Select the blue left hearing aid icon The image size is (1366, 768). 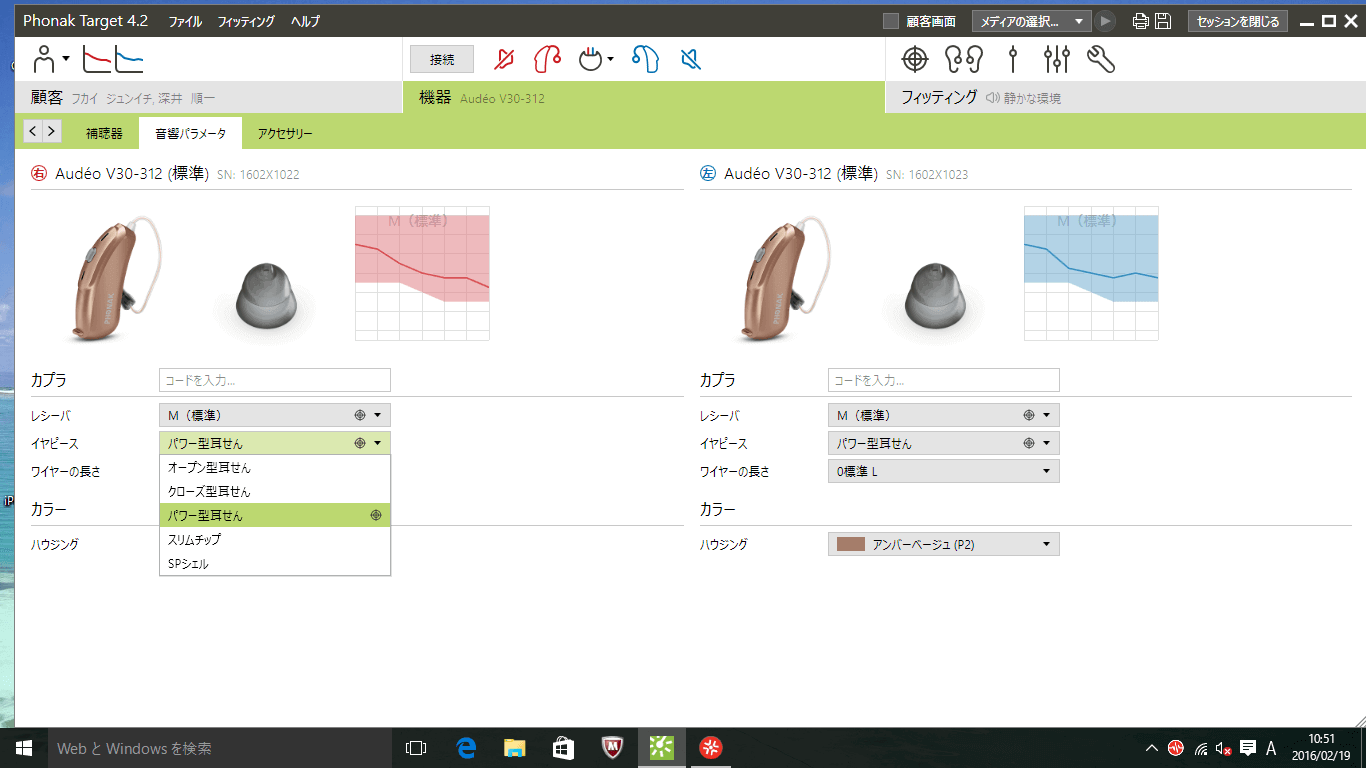point(645,60)
